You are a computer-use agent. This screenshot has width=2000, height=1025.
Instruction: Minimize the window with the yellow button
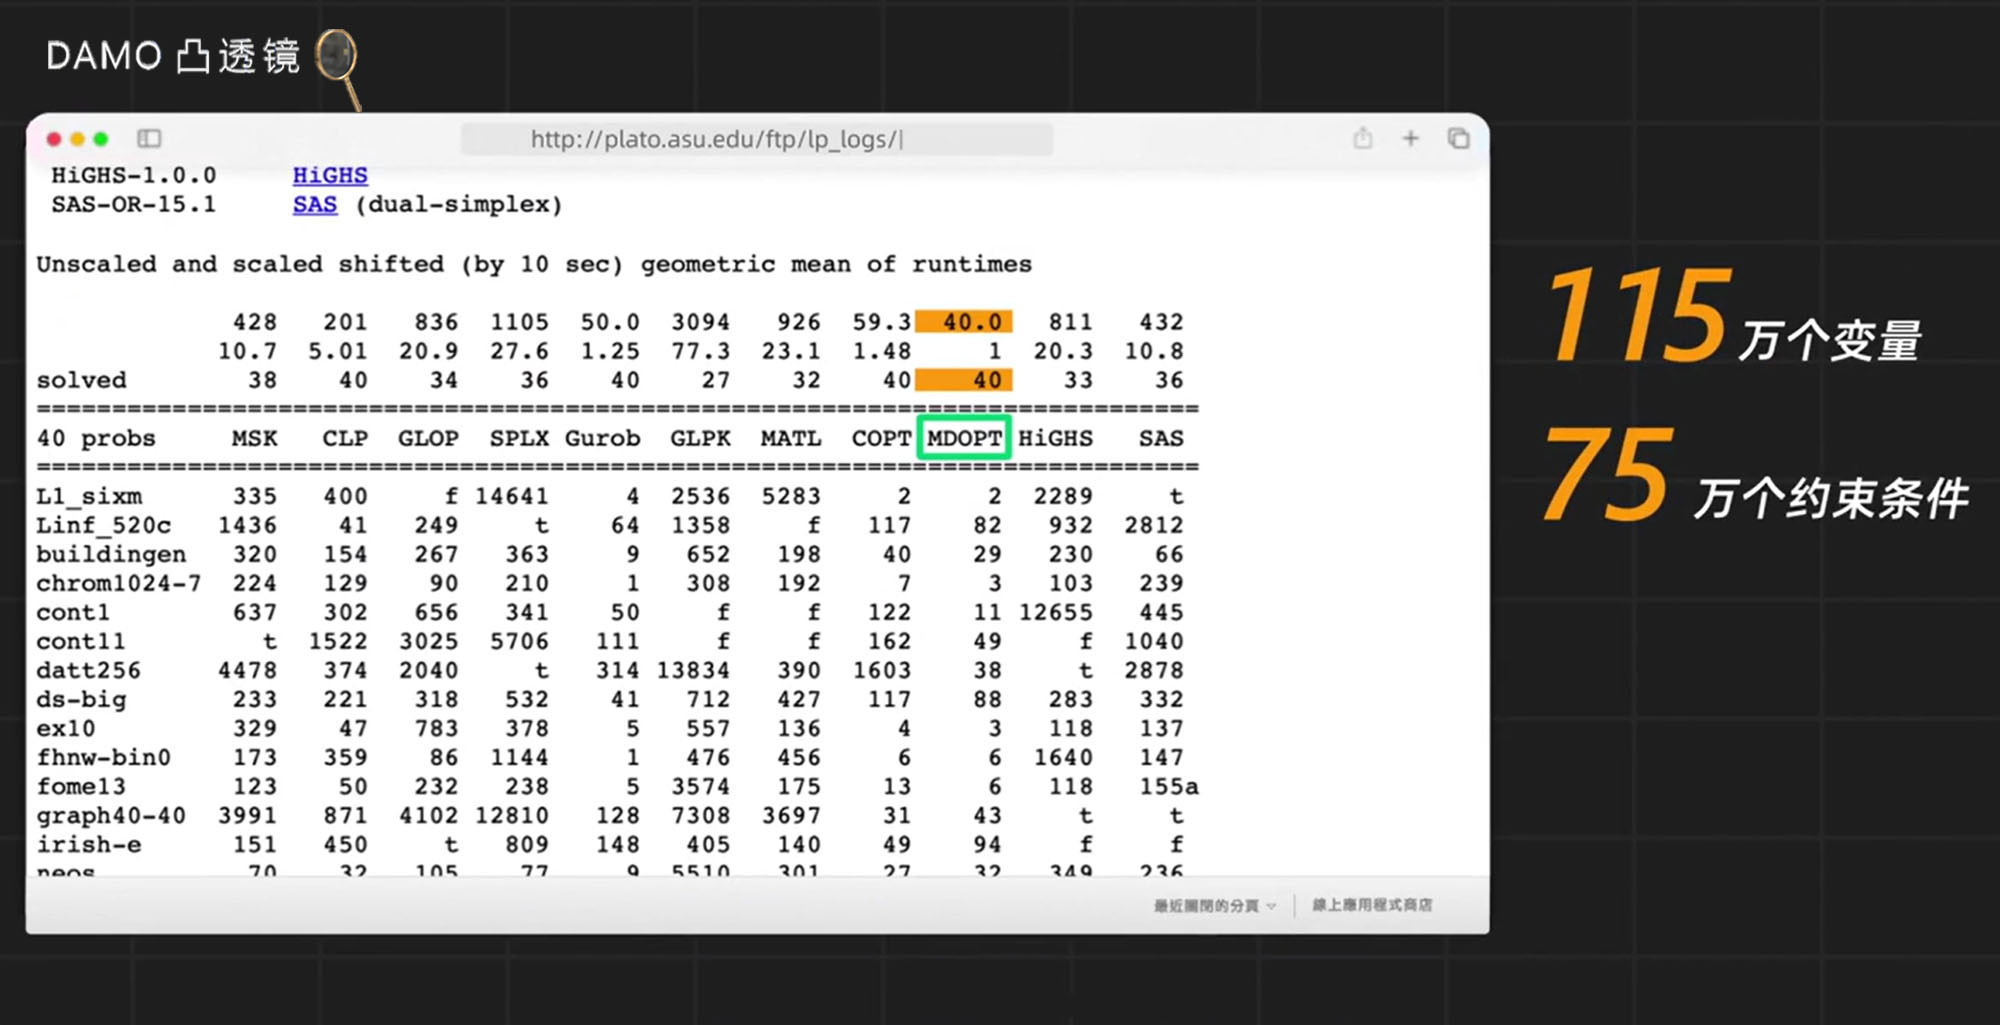click(77, 139)
